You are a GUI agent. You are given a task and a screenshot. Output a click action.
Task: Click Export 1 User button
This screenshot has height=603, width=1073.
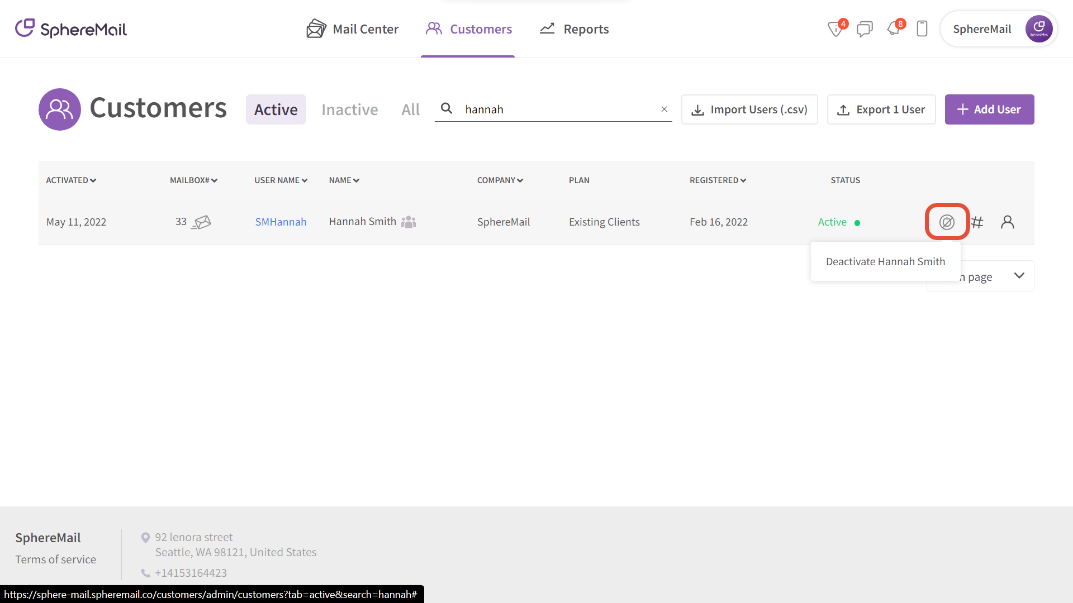[x=881, y=110]
